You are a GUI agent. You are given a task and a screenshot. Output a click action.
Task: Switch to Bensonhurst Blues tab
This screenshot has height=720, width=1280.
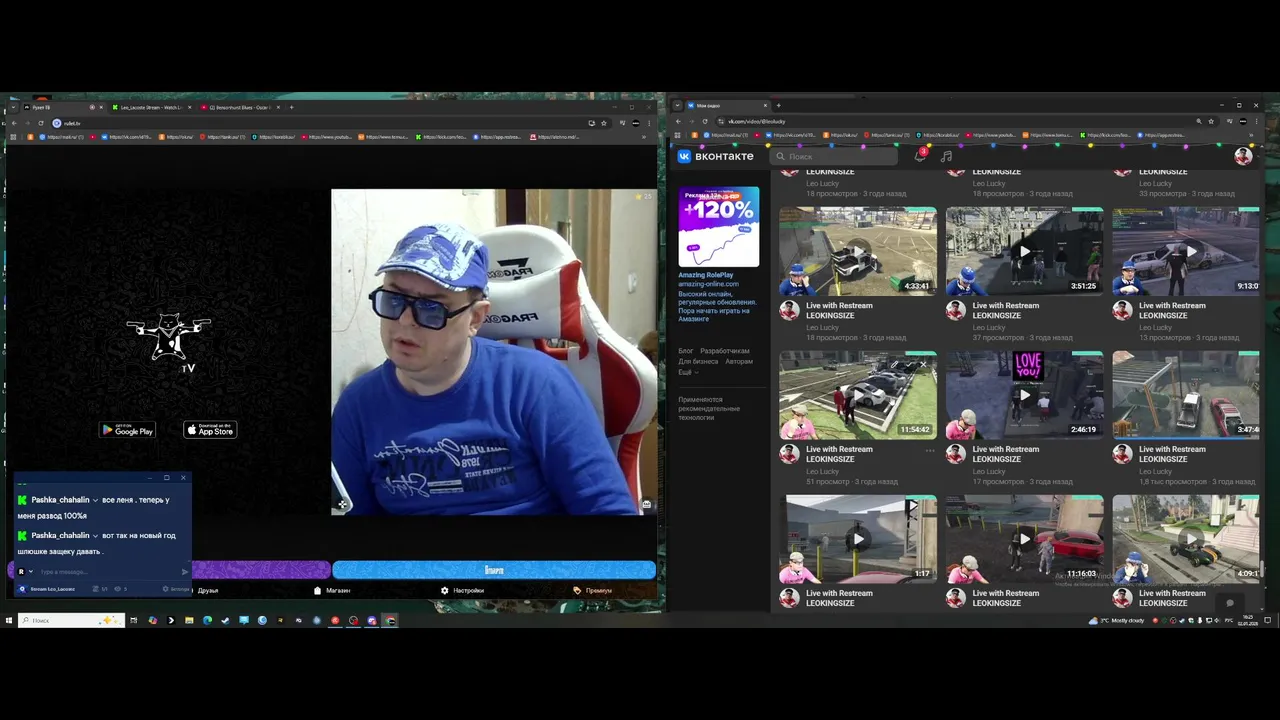tap(240, 107)
